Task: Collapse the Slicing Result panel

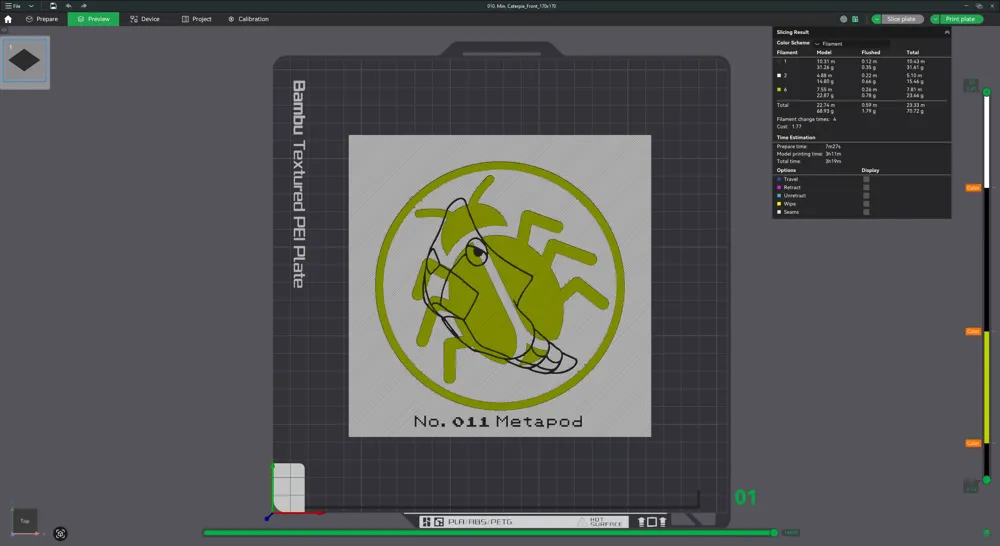Action: (947, 32)
